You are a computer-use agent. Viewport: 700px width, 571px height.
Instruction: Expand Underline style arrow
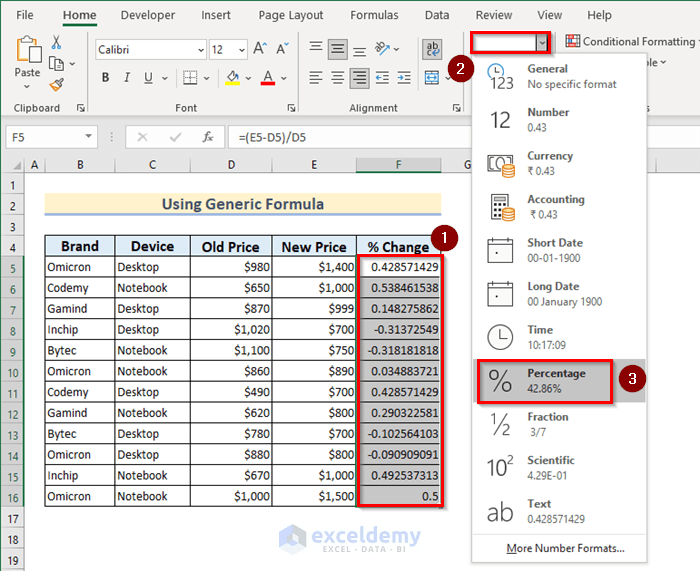click(165, 78)
